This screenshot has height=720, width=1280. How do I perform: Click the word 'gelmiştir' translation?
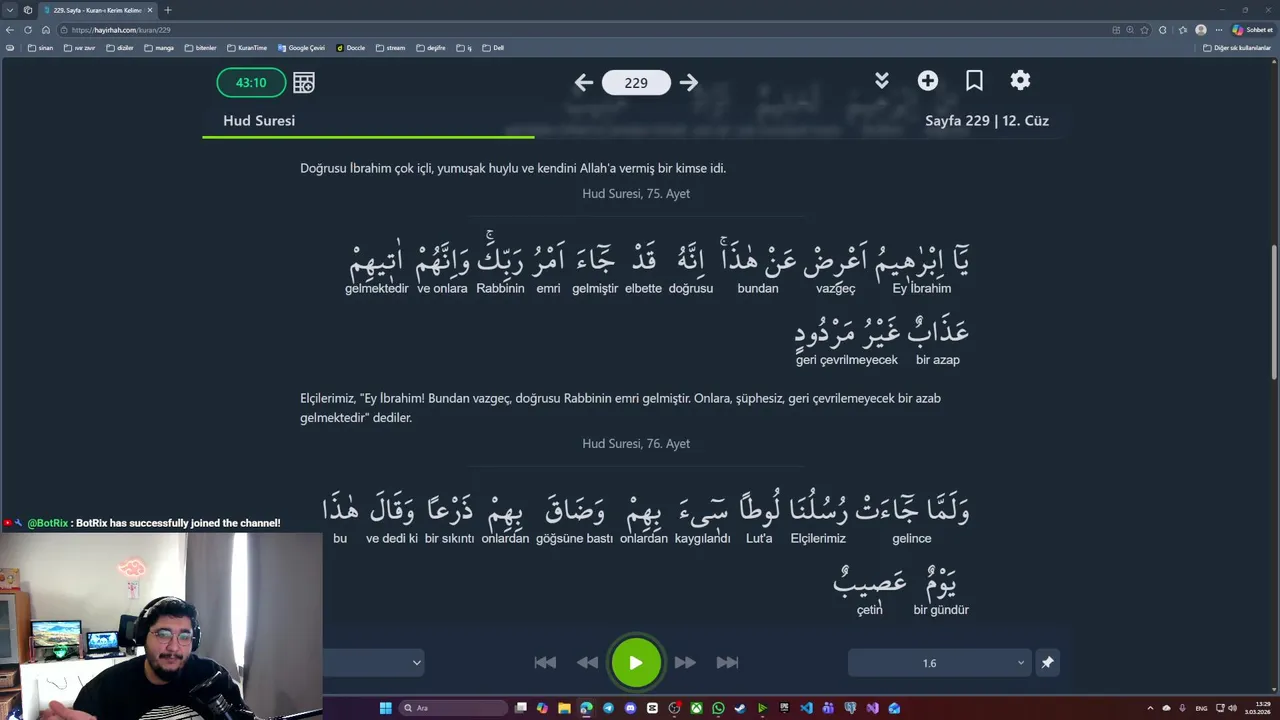(595, 288)
